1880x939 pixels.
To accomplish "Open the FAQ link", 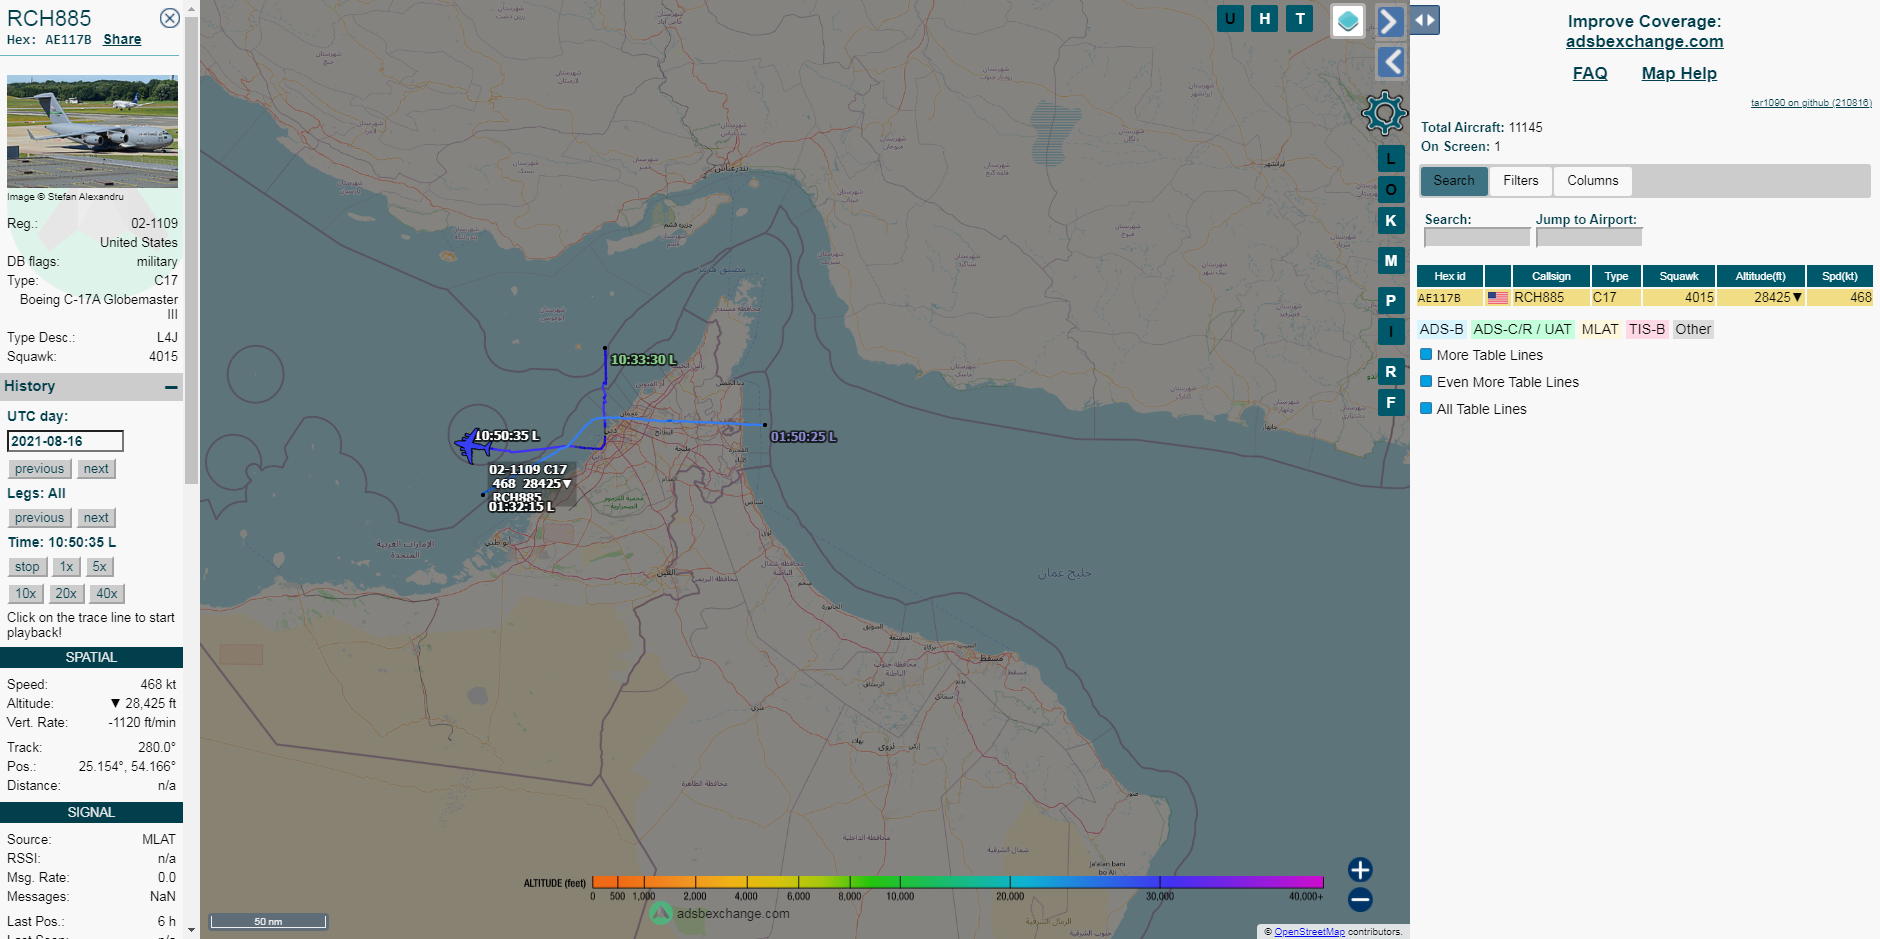I will 1590,73.
